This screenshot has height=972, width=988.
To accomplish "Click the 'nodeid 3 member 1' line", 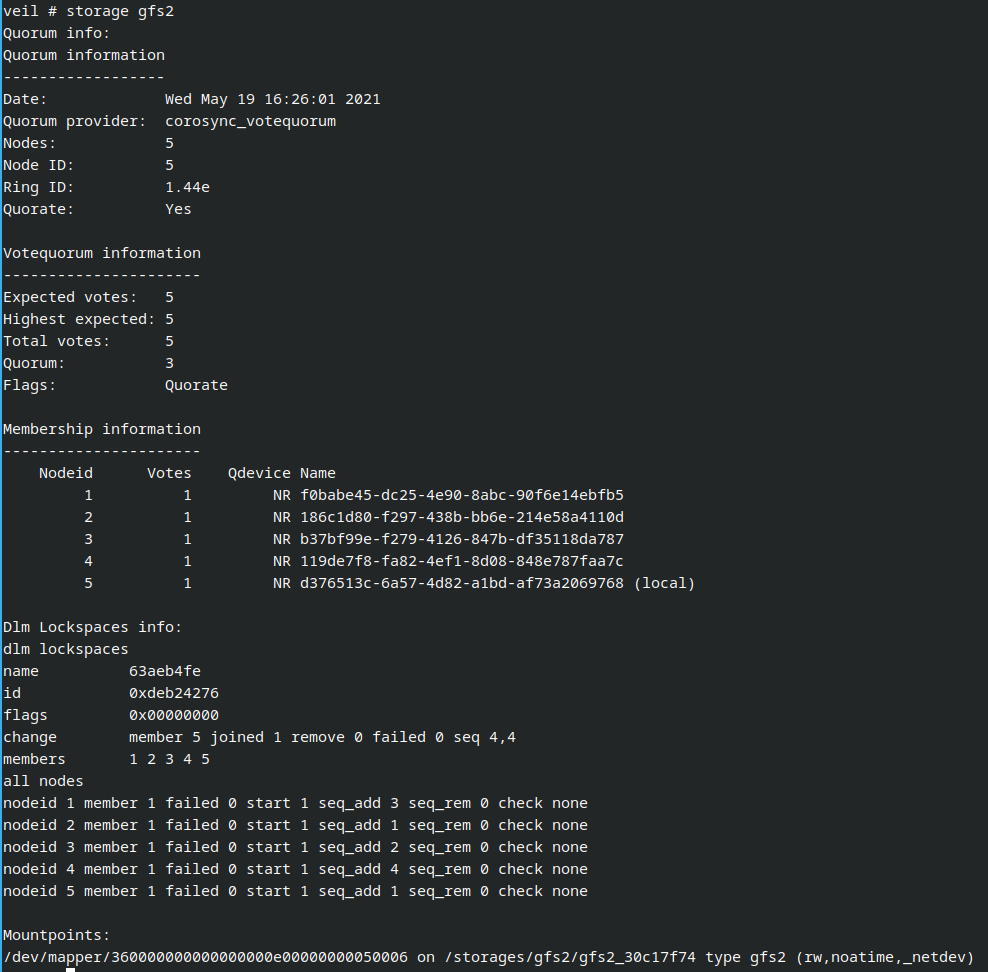I will point(296,847).
